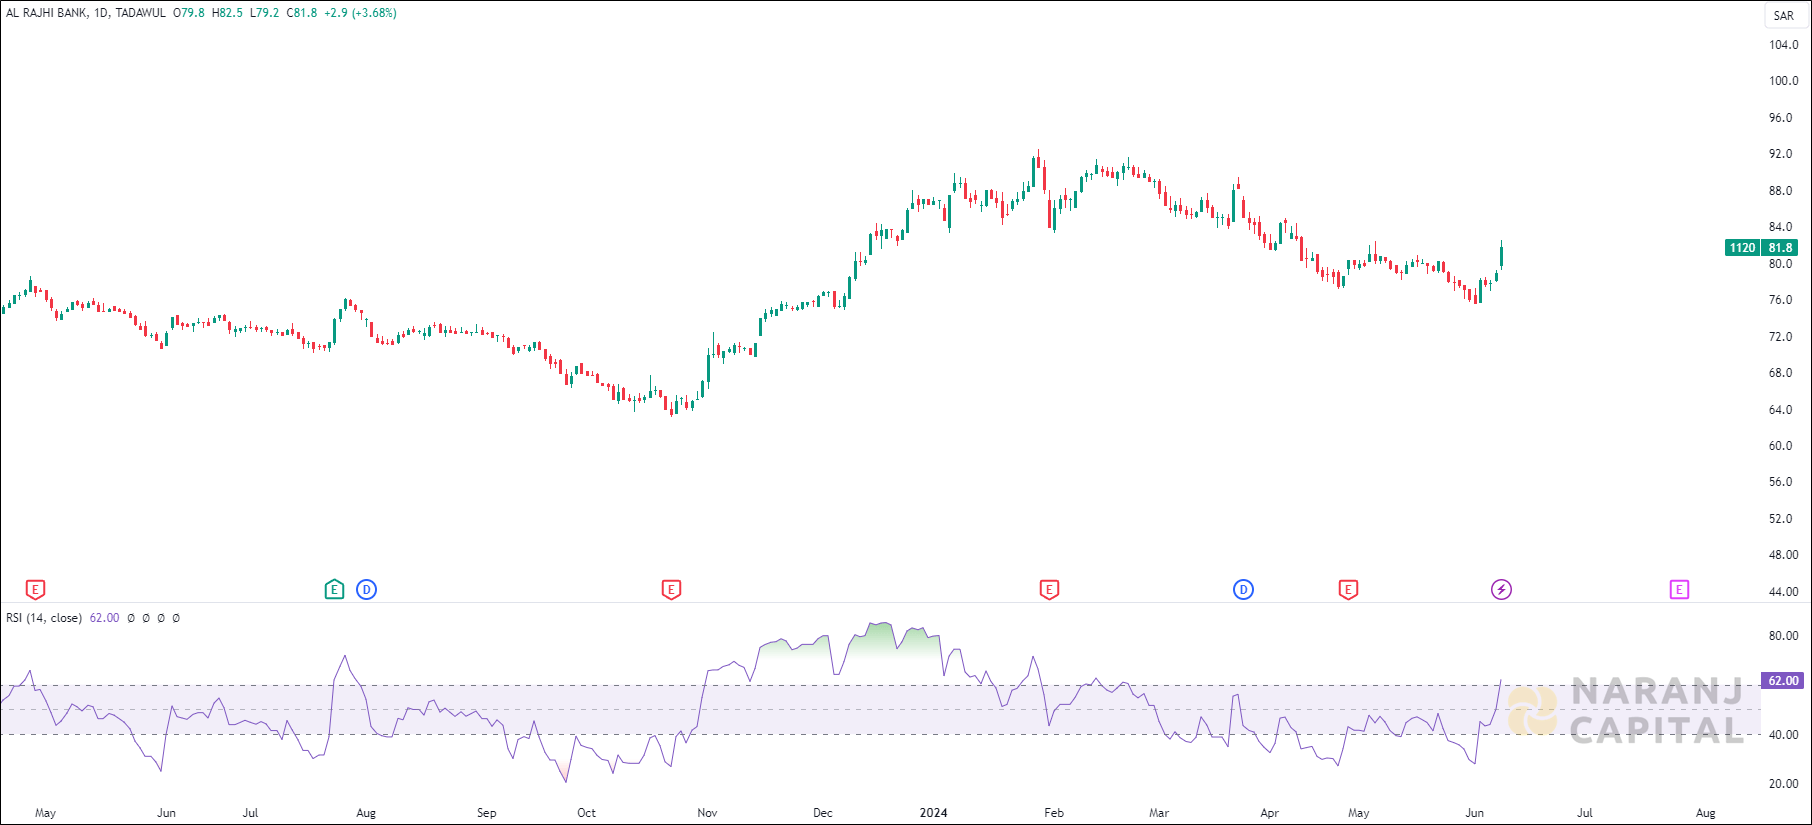Click the red earnings marker before May 2024

pyautogui.click(x=1348, y=590)
